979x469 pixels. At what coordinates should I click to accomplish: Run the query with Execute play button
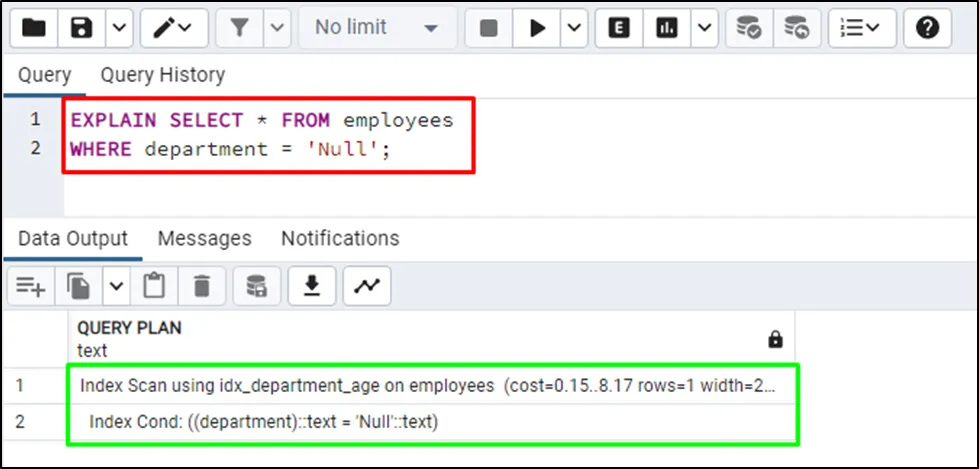pyautogui.click(x=538, y=28)
